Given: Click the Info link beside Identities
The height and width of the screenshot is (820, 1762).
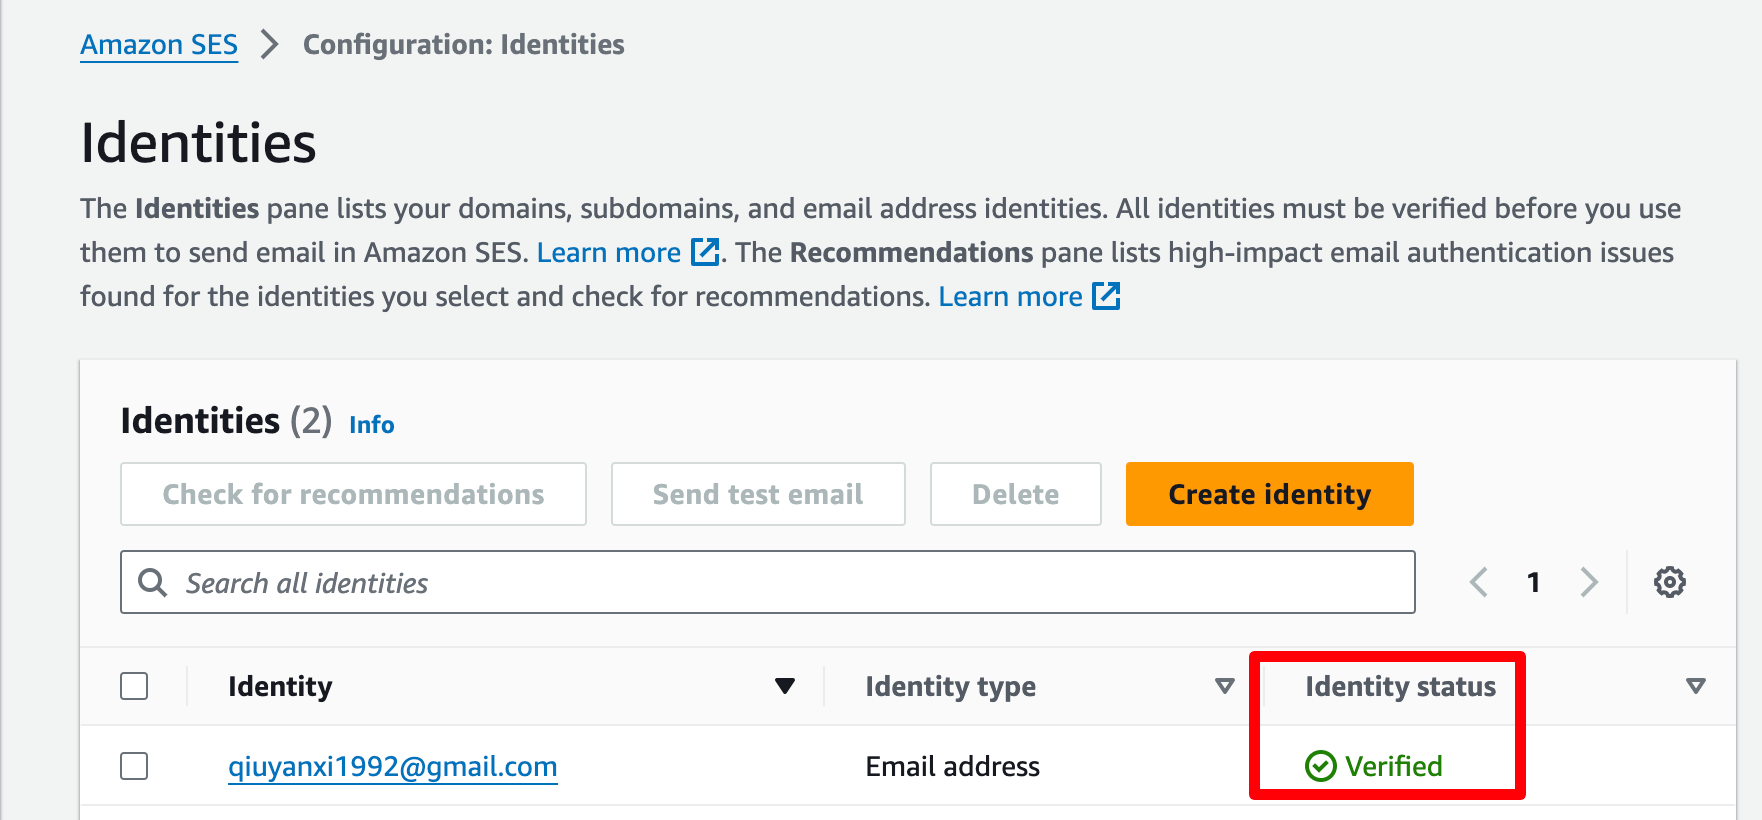Looking at the screenshot, I should click(x=372, y=425).
